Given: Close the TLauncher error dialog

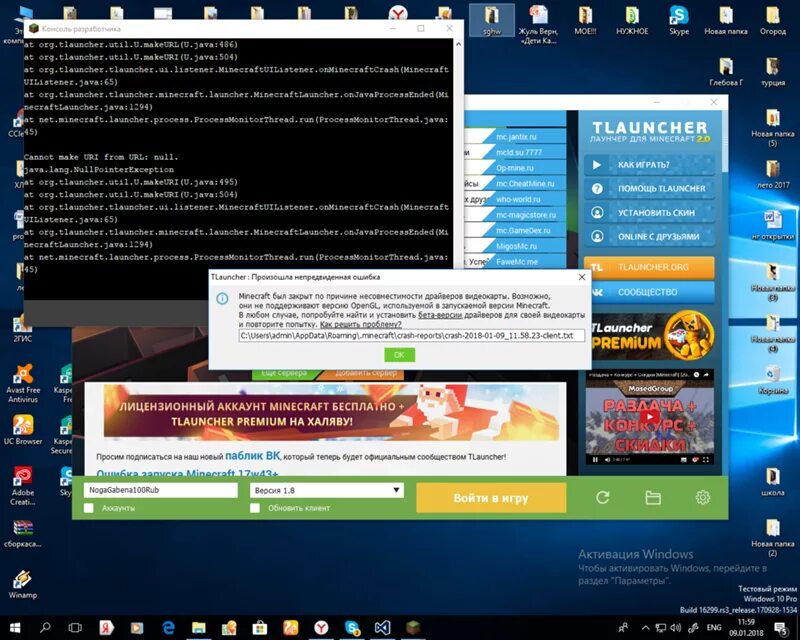Looking at the screenshot, I should [x=582, y=277].
